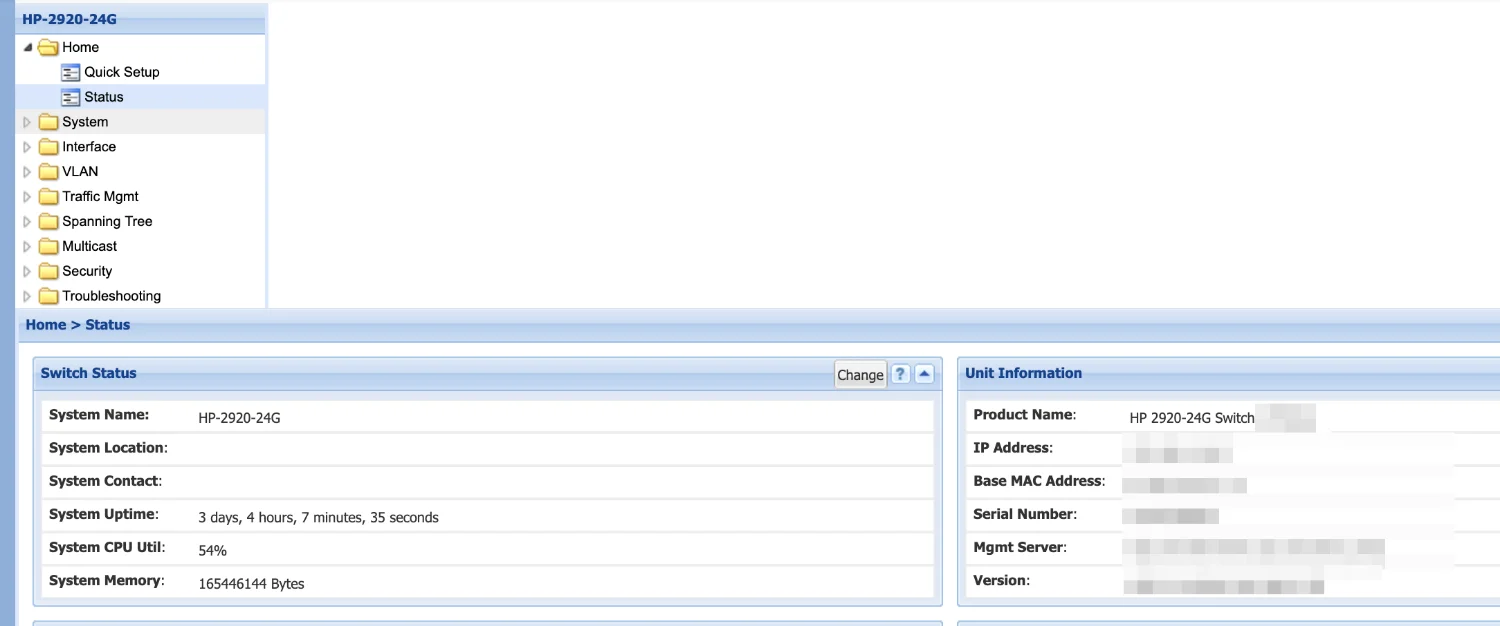Click the Interface folder icon
The height and width of the screenshot is (626, 1500).
(48, 147)
